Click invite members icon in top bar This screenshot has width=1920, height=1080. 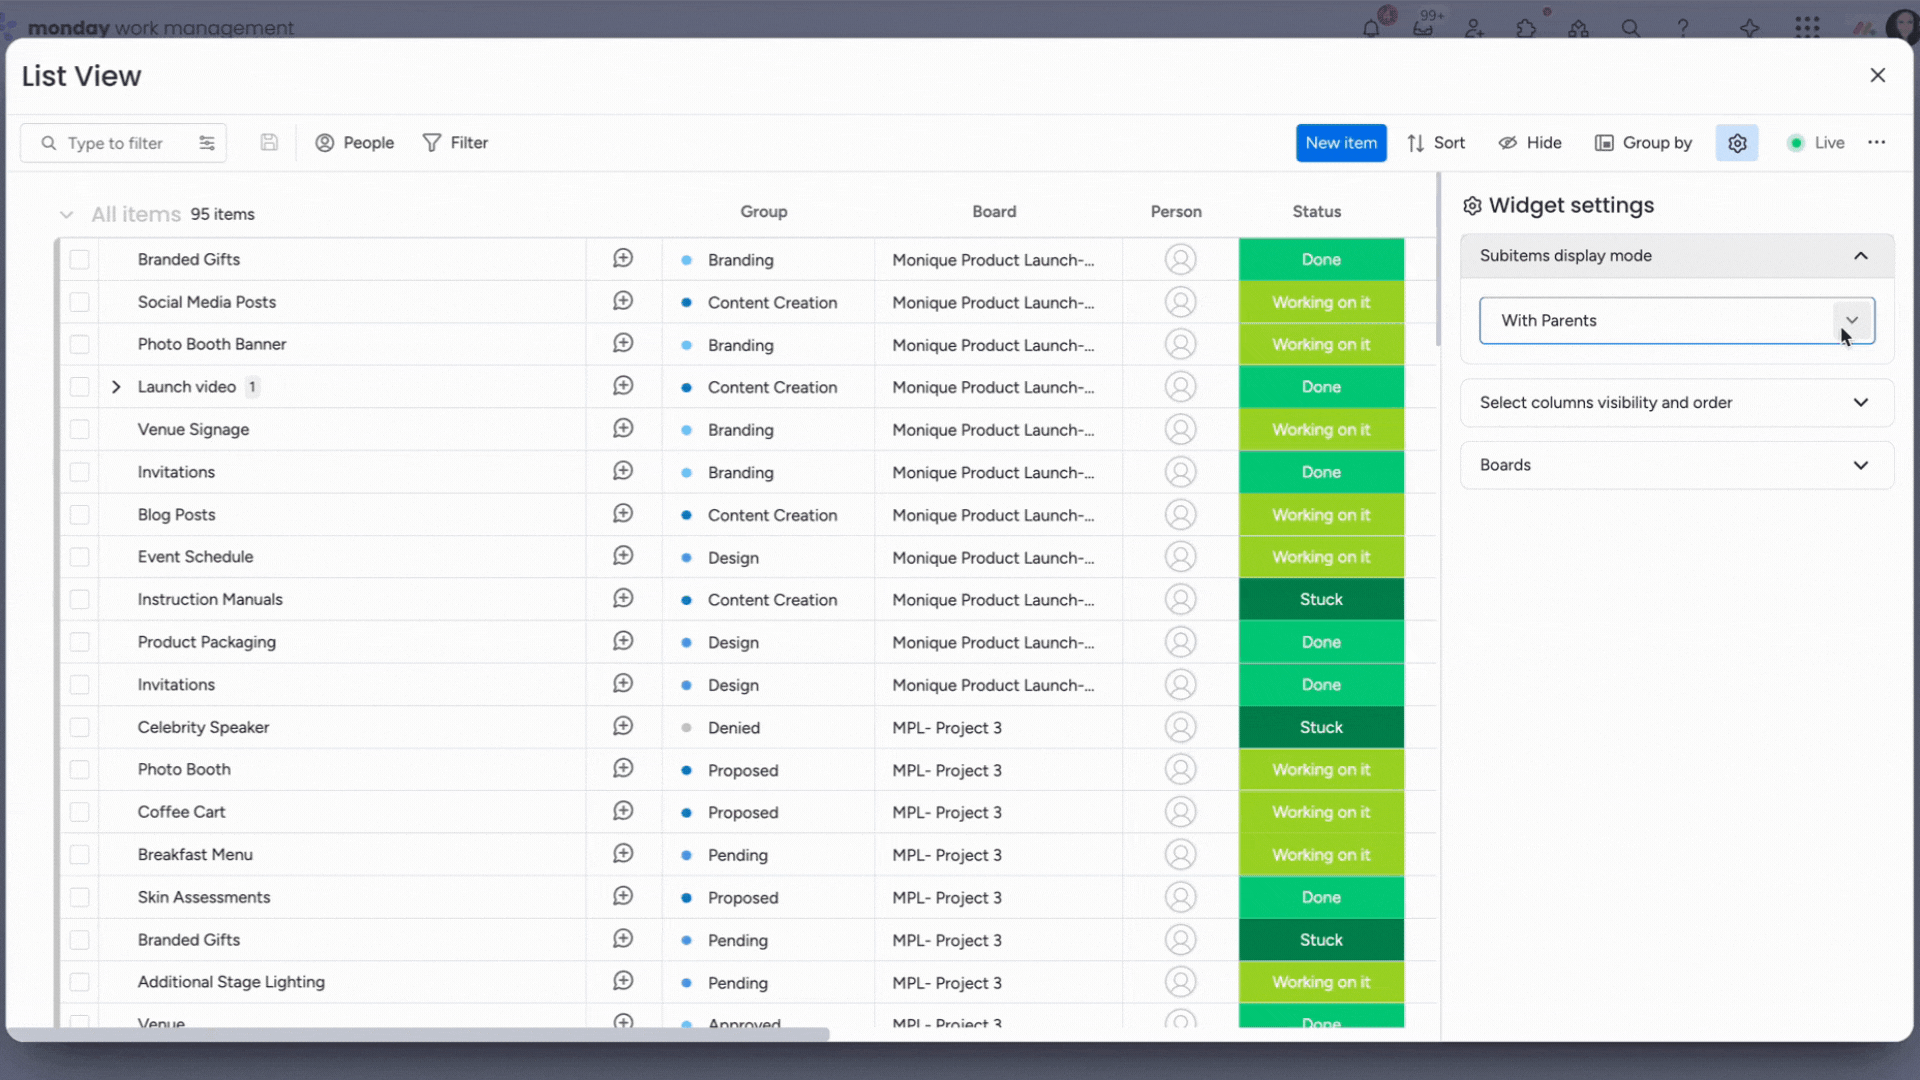[1475, 28]
